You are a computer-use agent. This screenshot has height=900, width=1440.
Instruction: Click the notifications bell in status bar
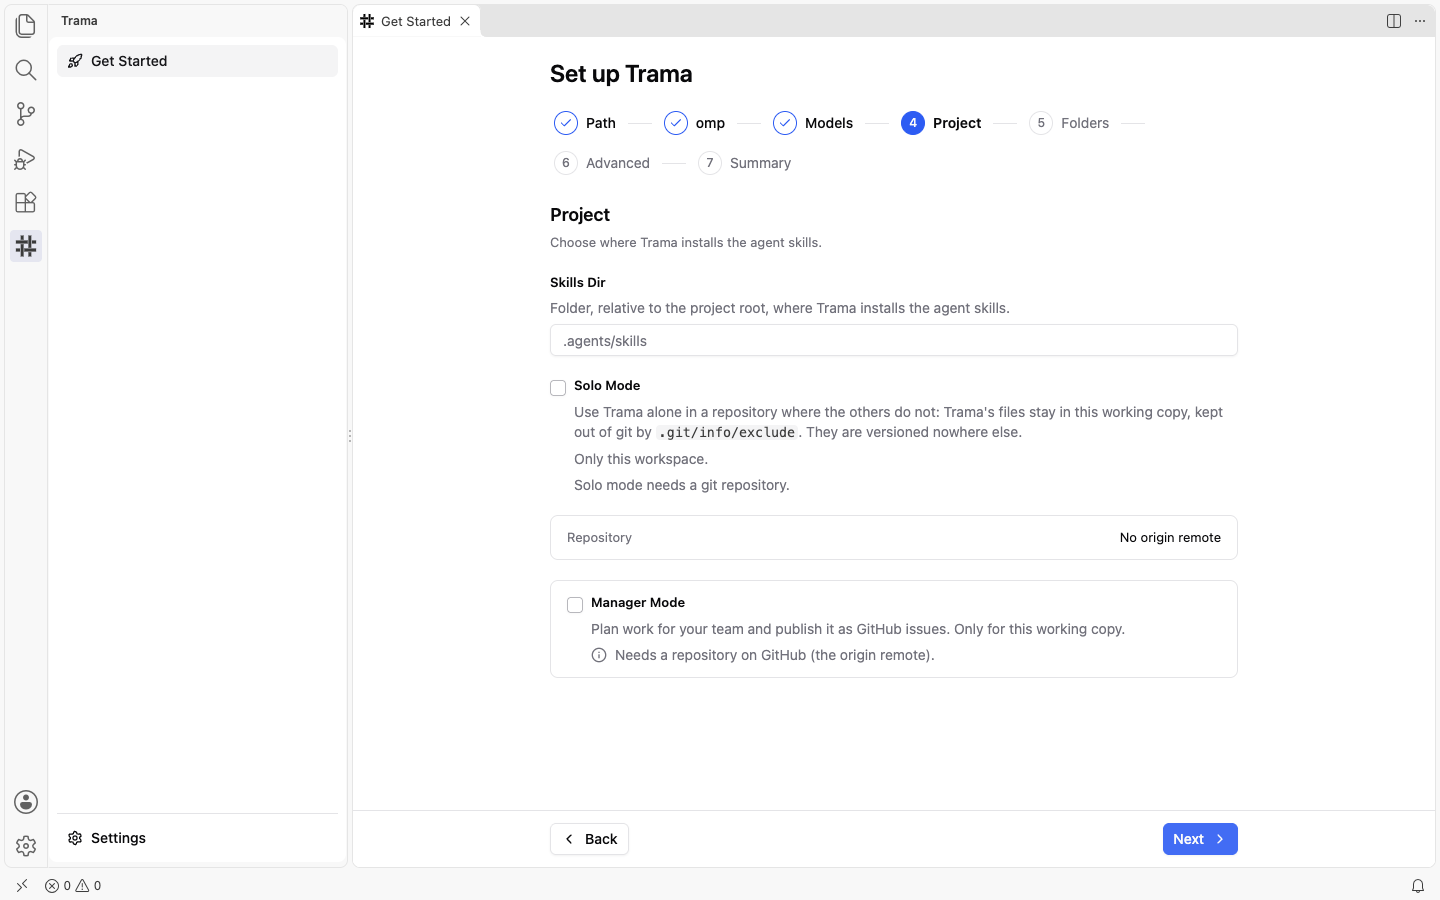[x=1418, y=886]
